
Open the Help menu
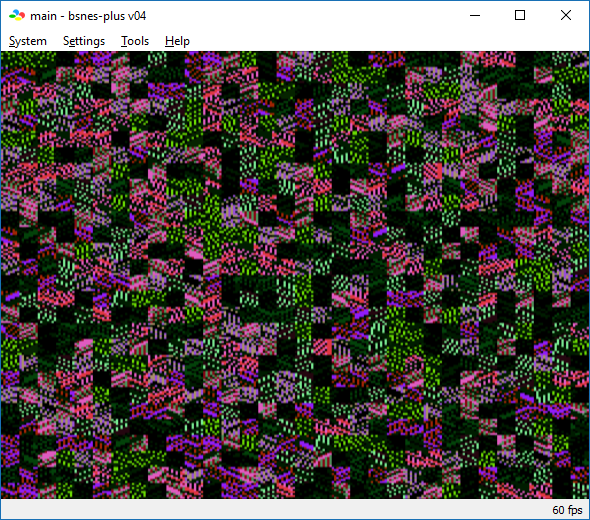coord(177,41)
